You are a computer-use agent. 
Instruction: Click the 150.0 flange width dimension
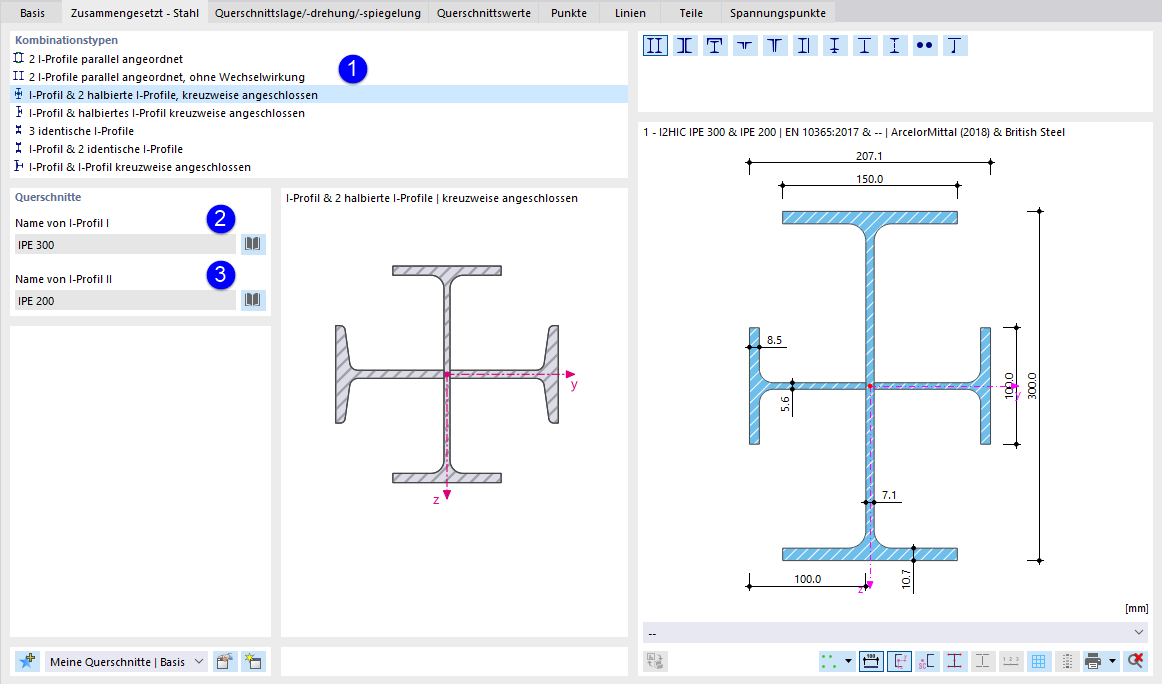coord(869,179)
